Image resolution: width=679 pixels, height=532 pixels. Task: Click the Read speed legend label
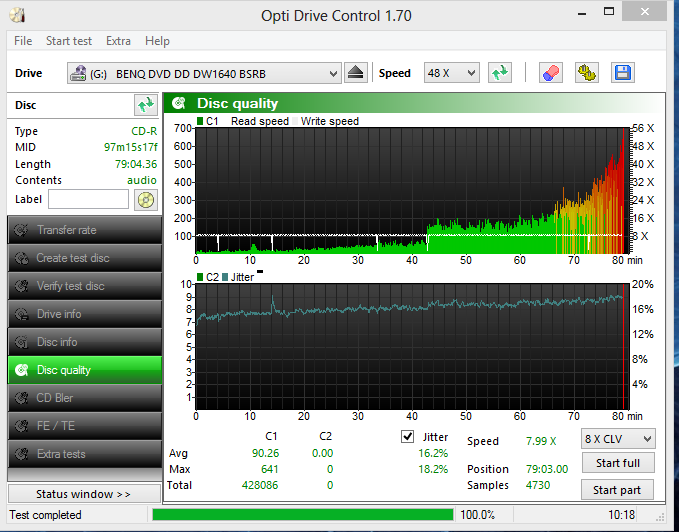(260, 121)
